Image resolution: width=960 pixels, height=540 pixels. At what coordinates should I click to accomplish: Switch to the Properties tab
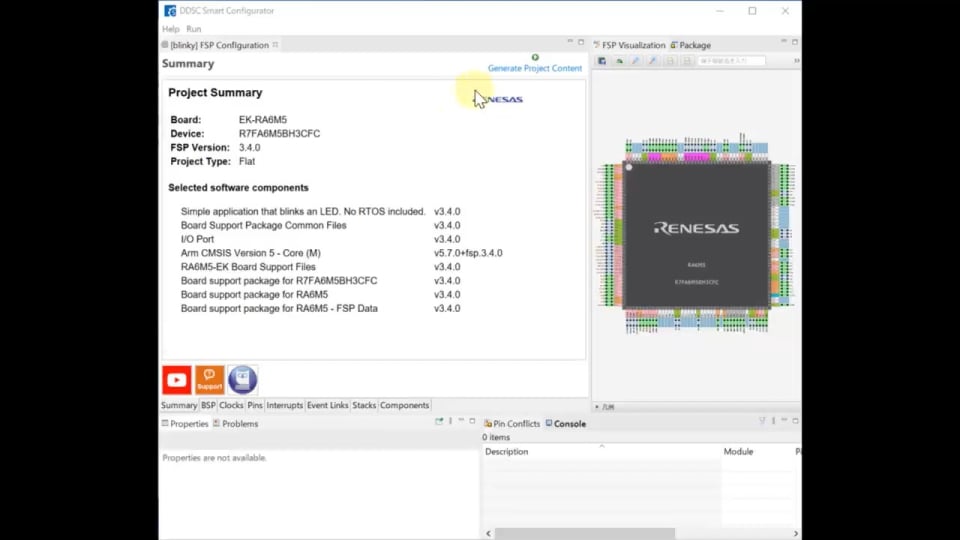pos(185,424)
